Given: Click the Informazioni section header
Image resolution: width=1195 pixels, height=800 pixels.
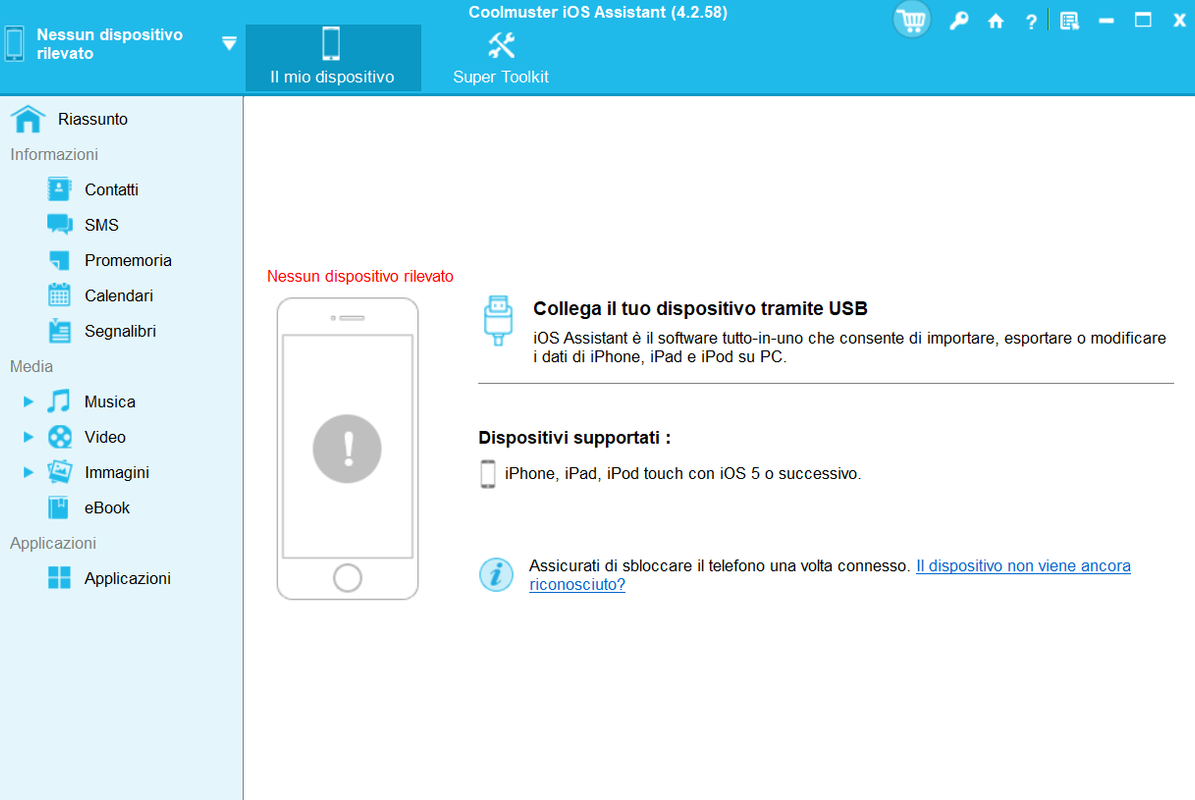Looking at the screenshot, I should pyautogui.click(x=54, y=154).
